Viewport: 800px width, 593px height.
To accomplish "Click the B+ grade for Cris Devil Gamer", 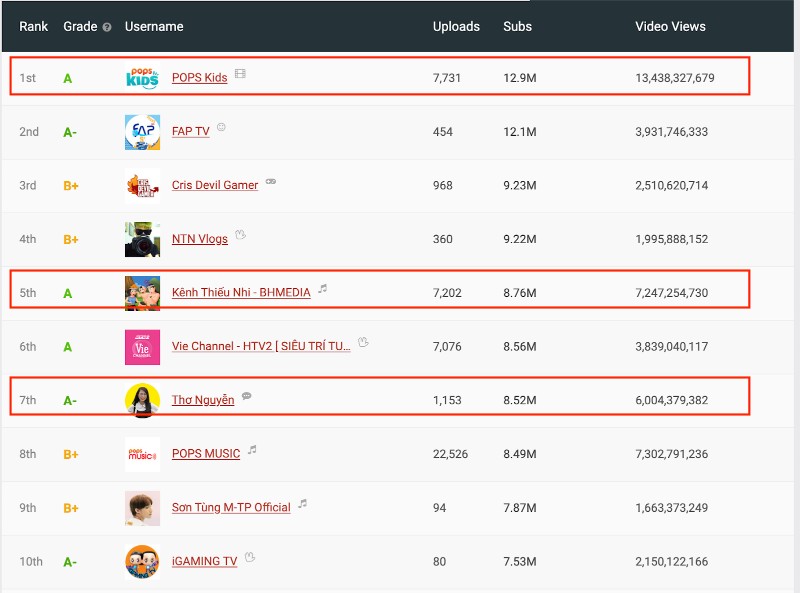I will coord(71,186).
